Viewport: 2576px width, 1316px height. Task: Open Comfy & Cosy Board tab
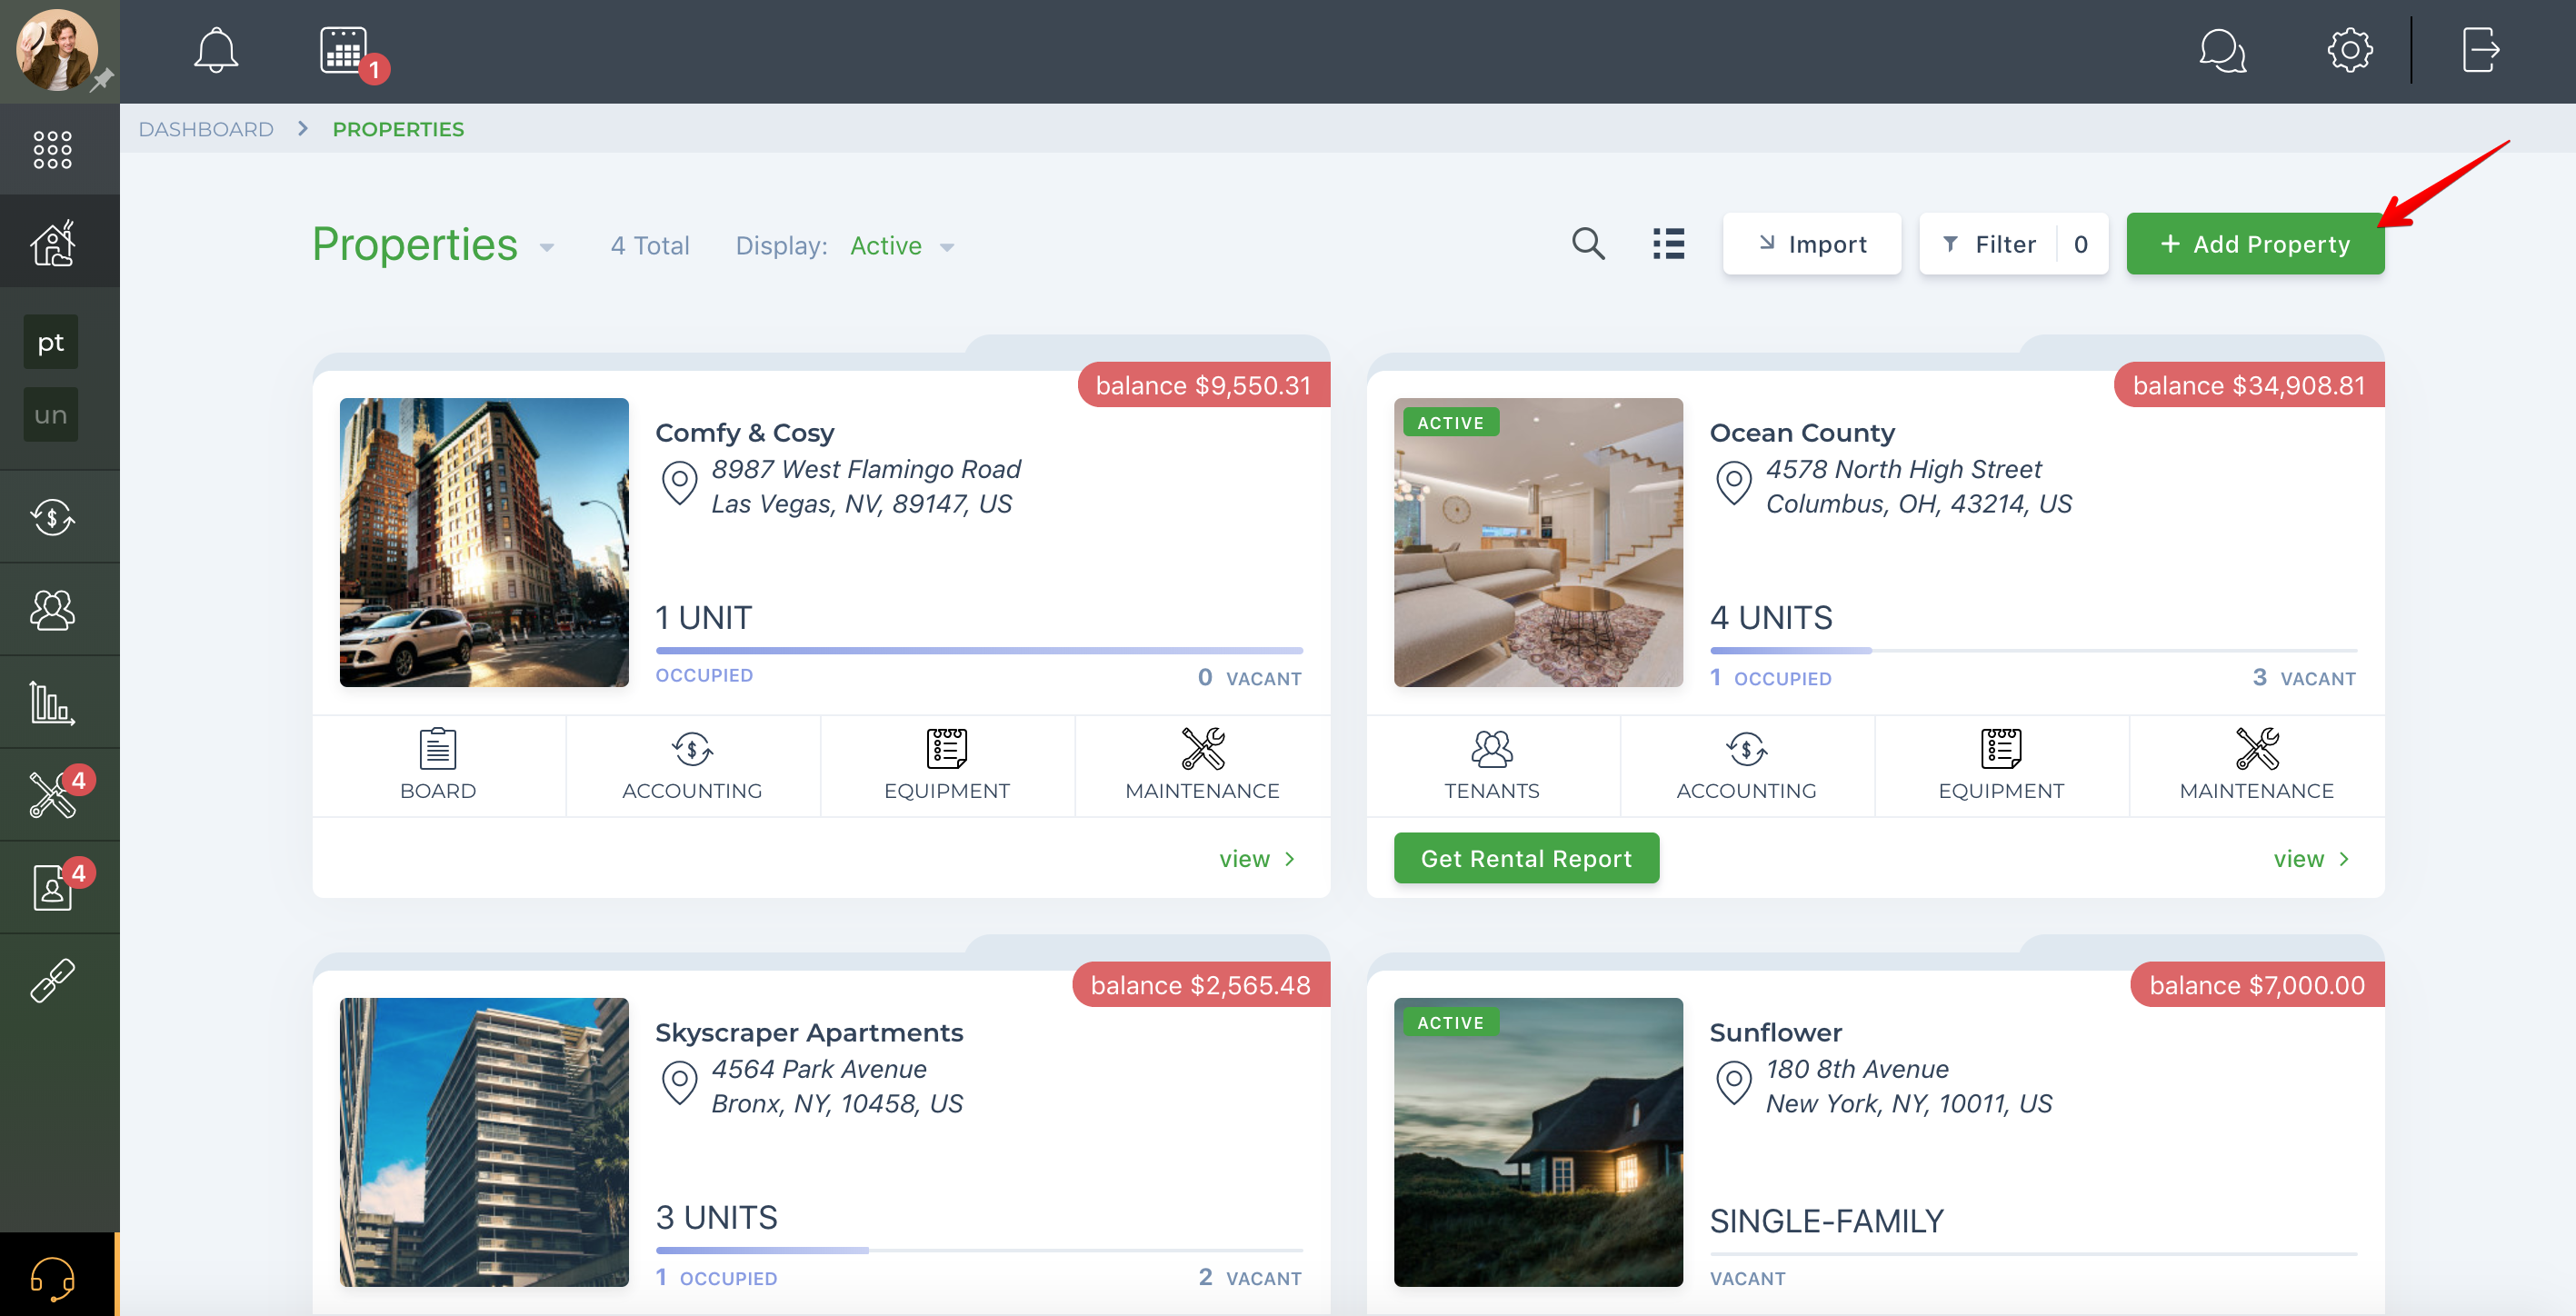pyautogui.click(x=438, y=765)
